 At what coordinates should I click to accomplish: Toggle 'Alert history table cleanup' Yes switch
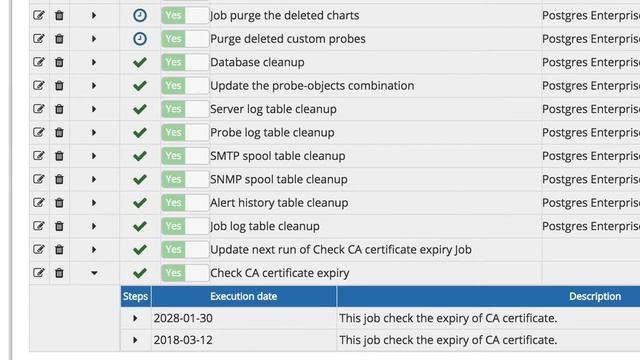tap(185, 202)
